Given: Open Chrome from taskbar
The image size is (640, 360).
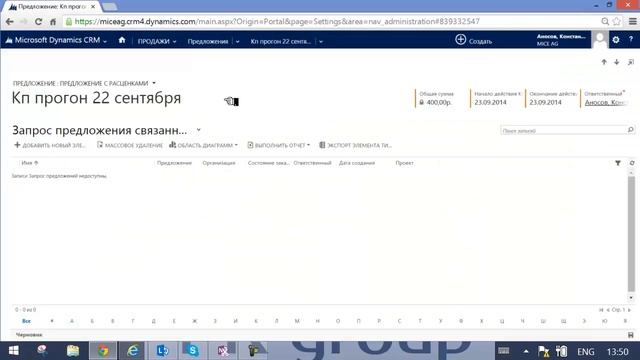Looking at the screenshot, I should tap(103, 351).
